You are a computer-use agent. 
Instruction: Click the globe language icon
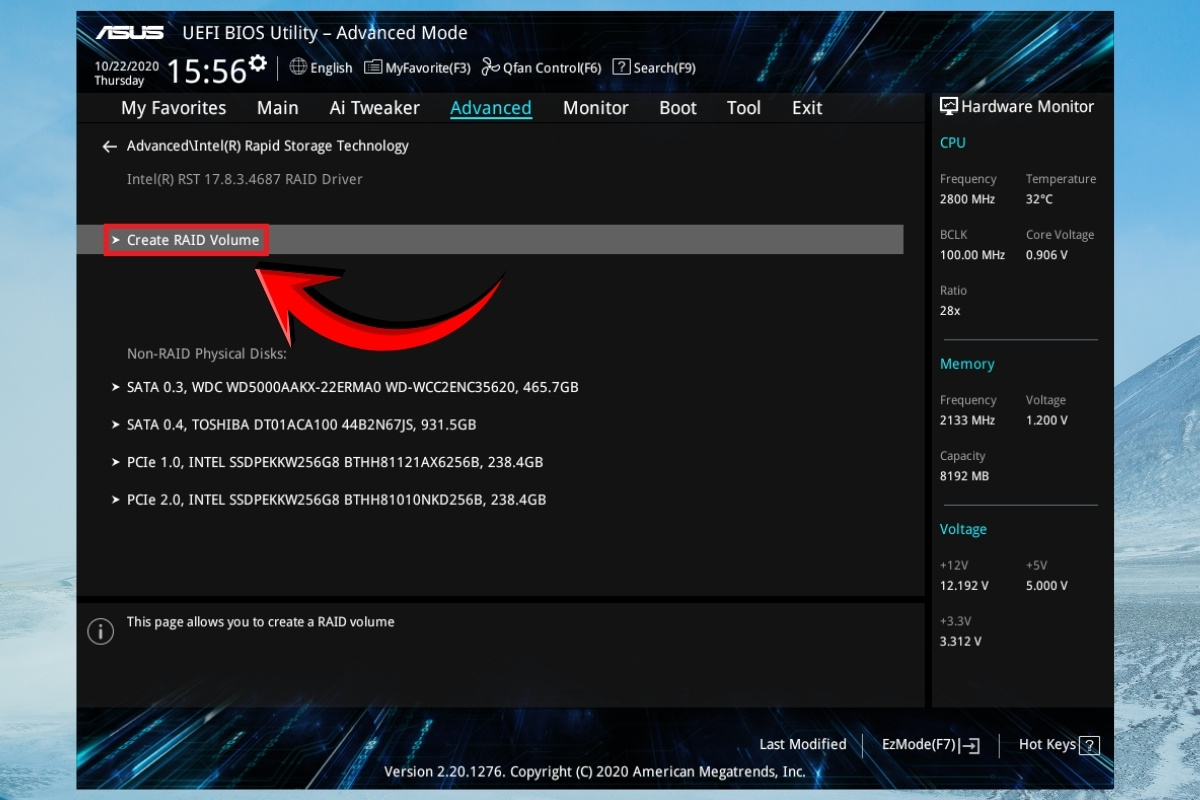(298, 67)
